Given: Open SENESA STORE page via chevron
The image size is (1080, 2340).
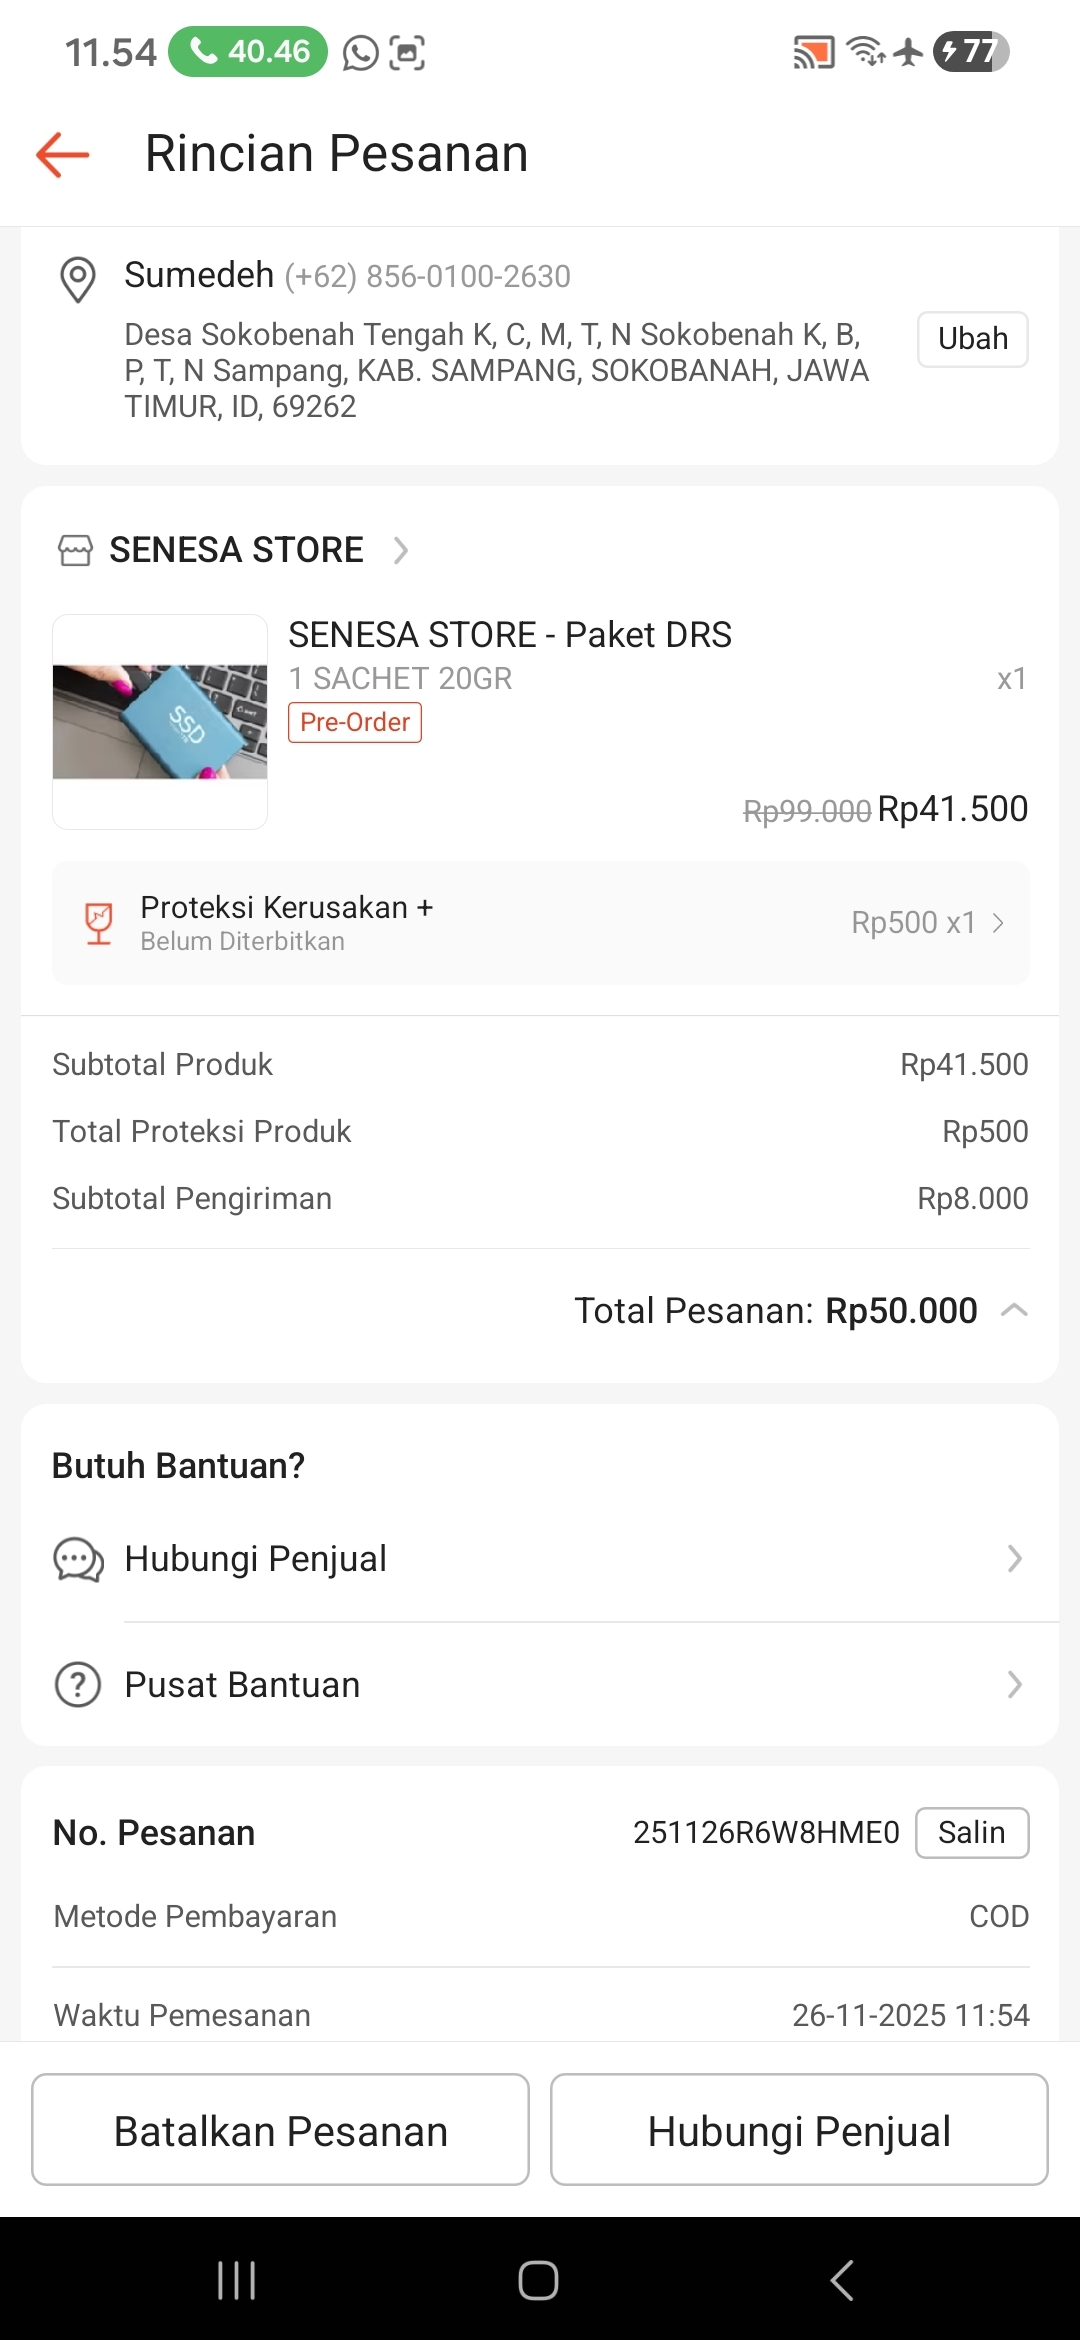Looking at the screenshot, I should click(401, 550).
